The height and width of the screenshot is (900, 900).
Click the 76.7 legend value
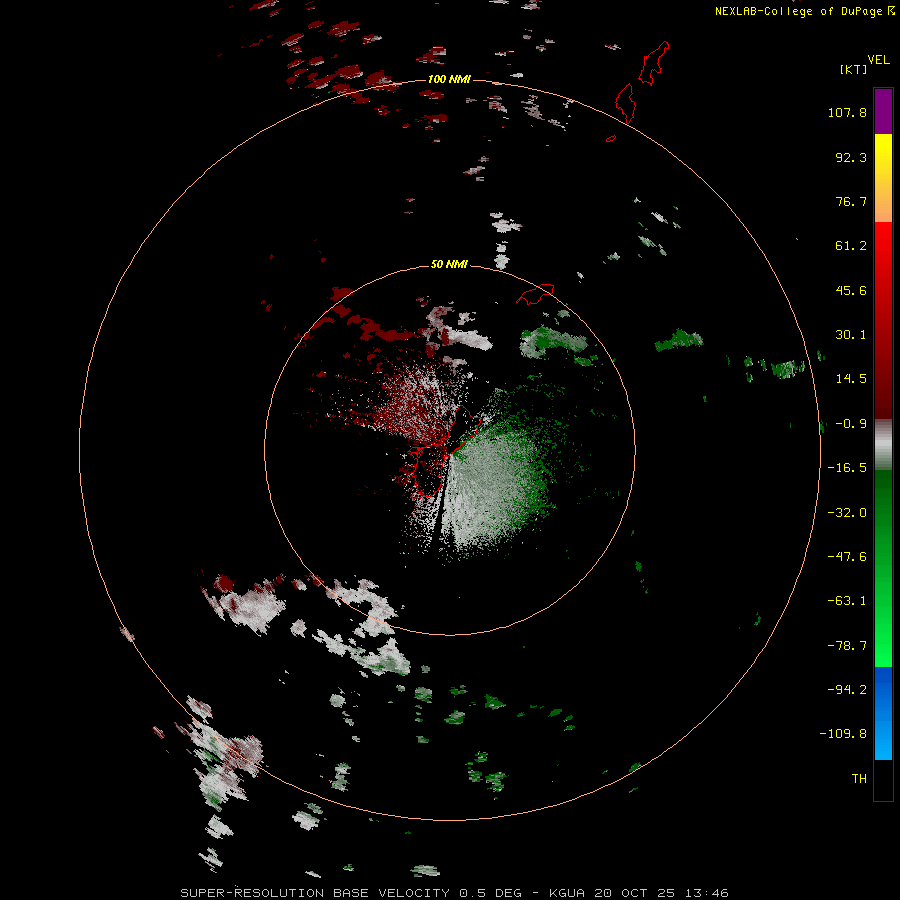[x=851, y=201]
